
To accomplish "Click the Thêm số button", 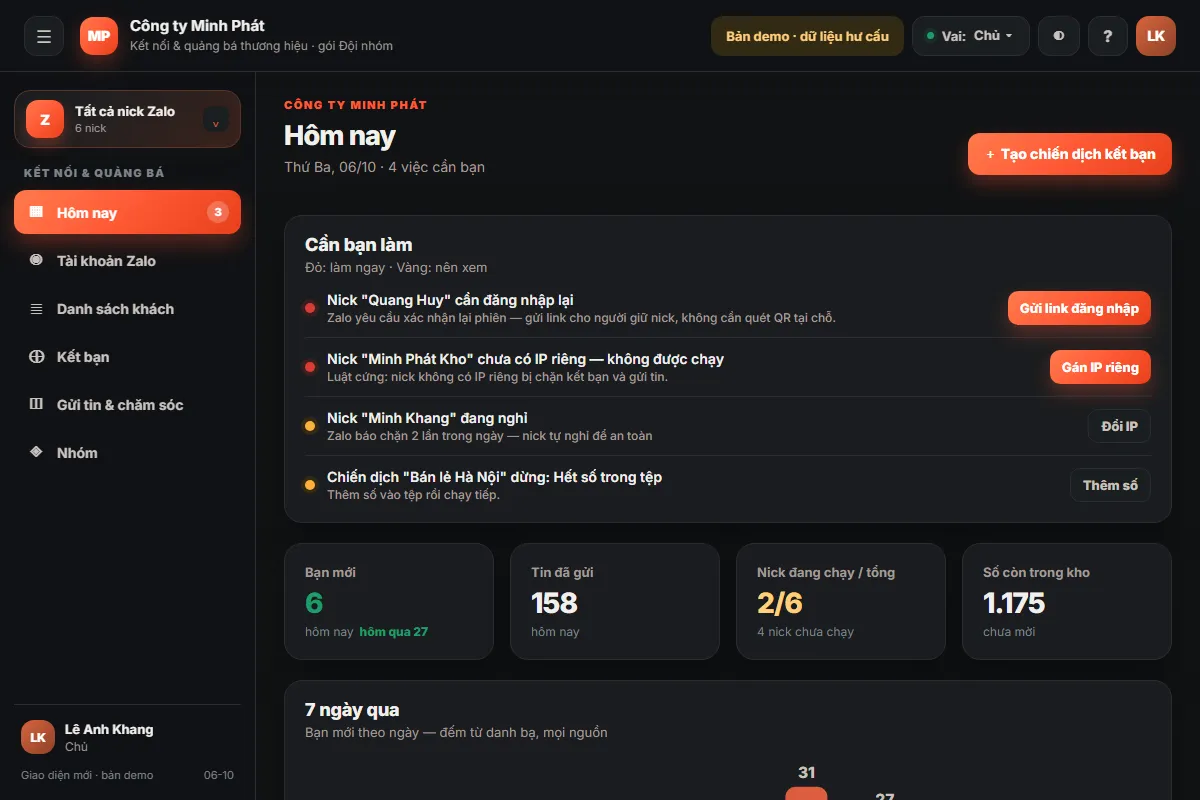I will coord(1110,485).
